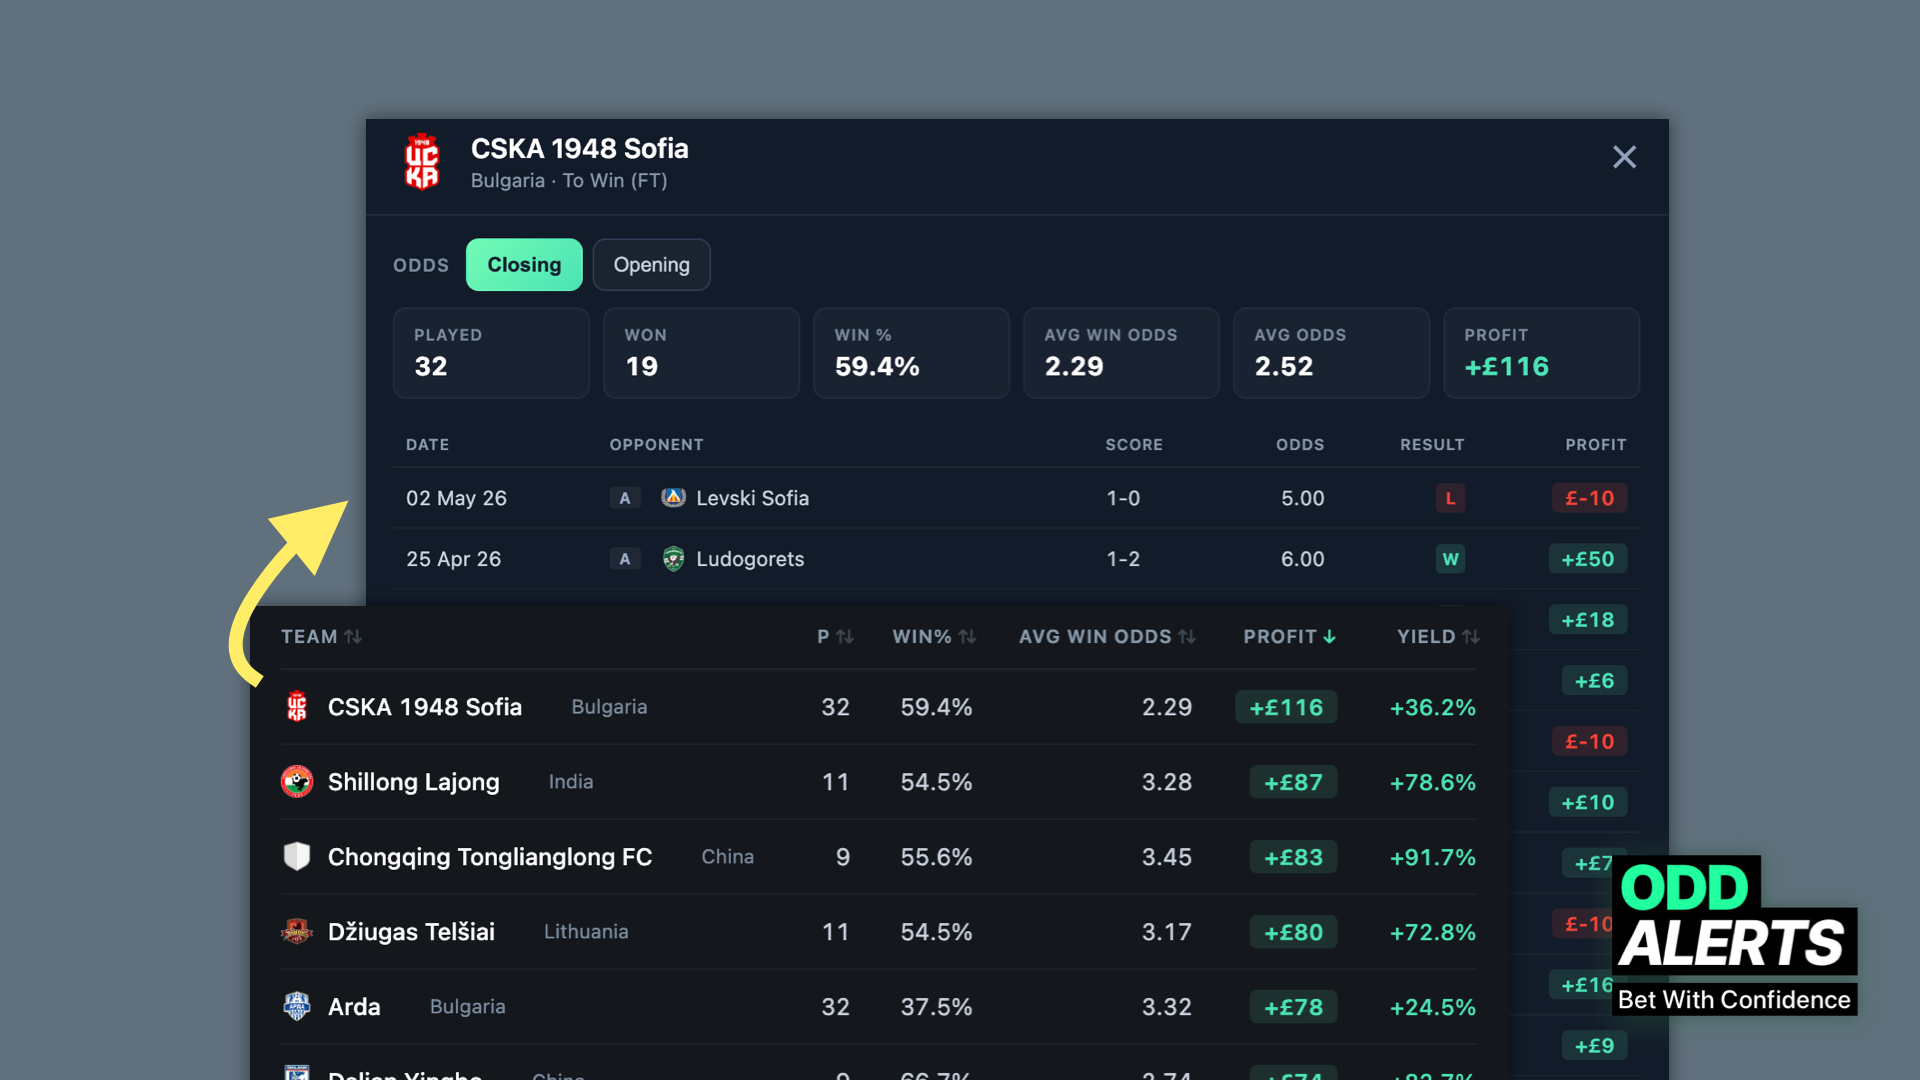
Task: Click the OPPONENT column header
Action: pos(656,445)
